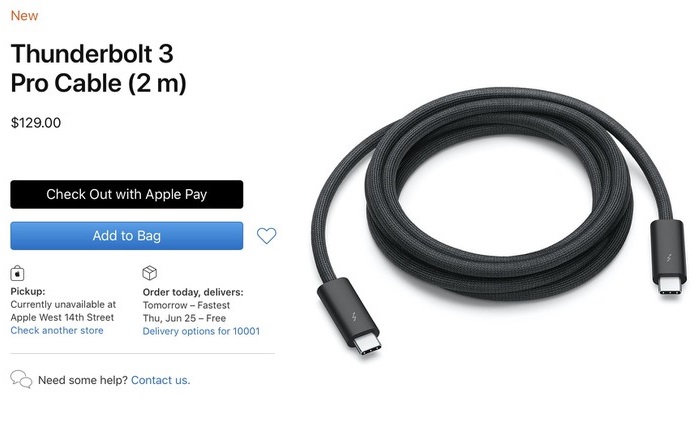This screenshot has width=700, height=423.
Task: Click the coiled cable product image
Action: click(x=498, y=219)
